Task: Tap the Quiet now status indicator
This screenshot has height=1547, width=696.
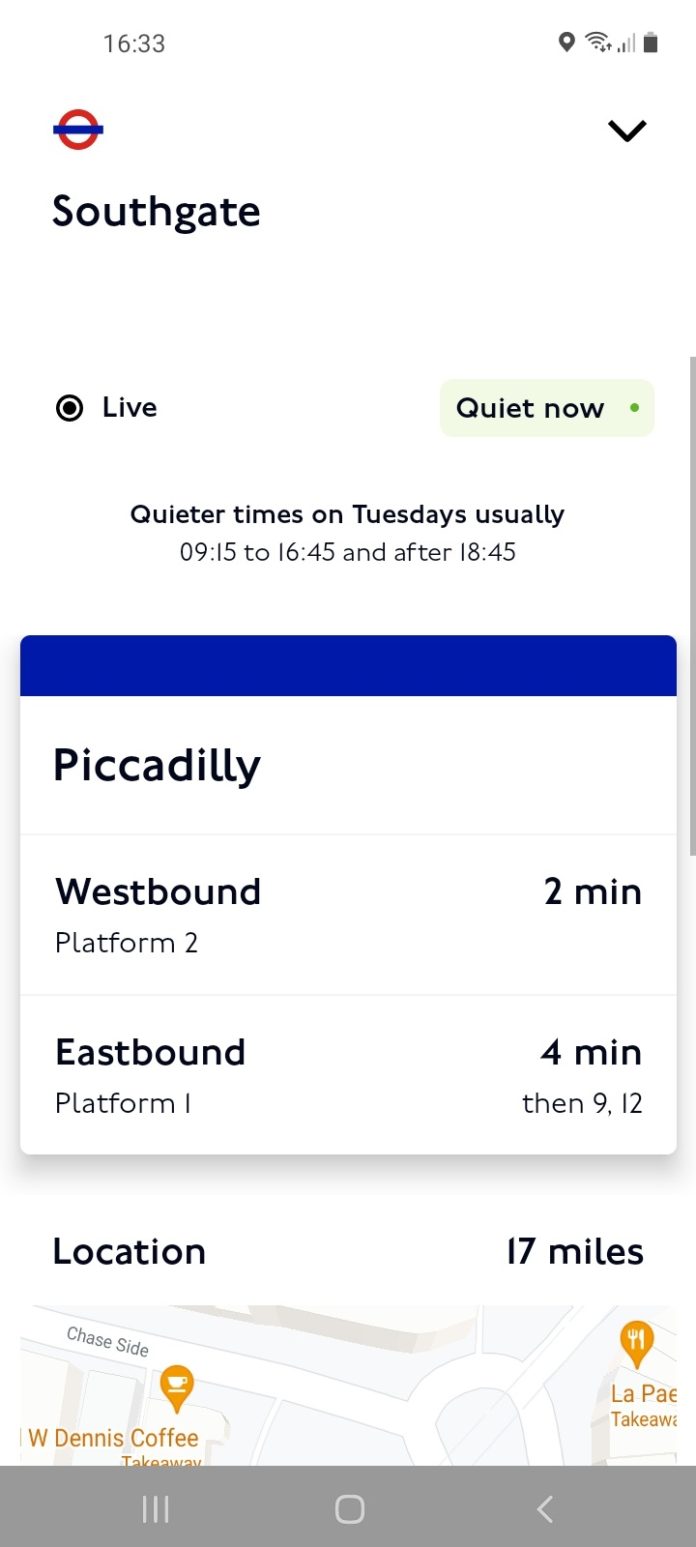Action: tap(547, 408)
